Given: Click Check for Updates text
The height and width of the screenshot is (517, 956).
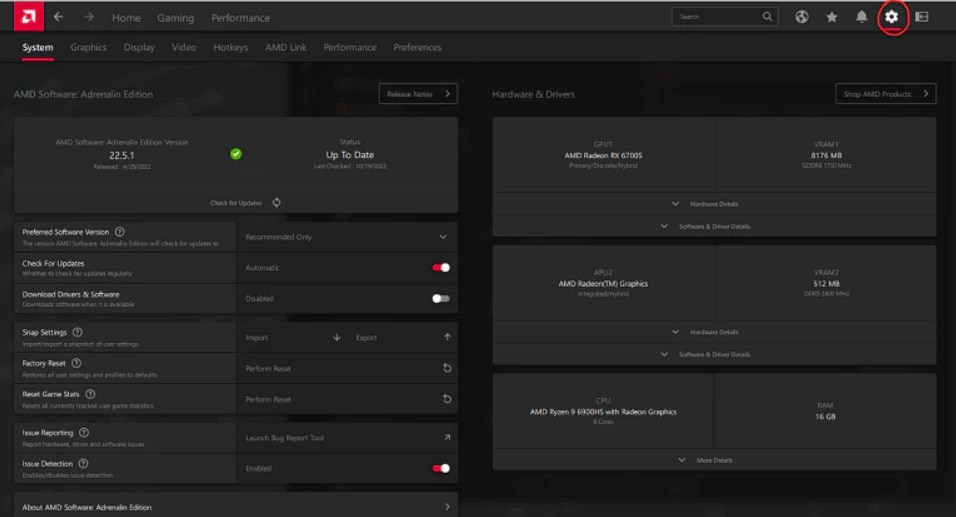Looking at the screenshot, I should tap(236, 203).
